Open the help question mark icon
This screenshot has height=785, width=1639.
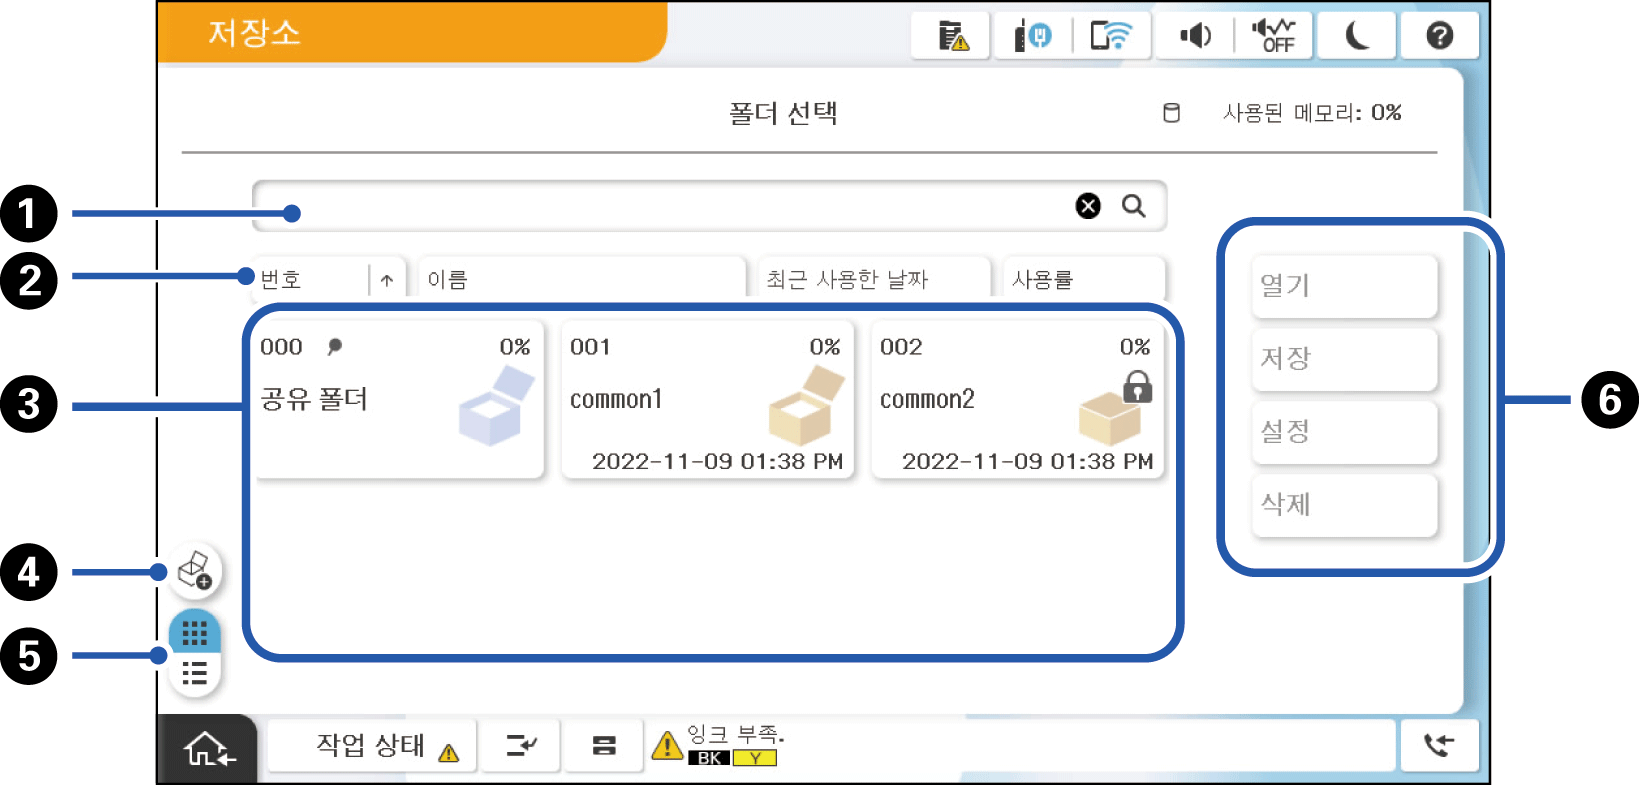click(x=1439, y=36)
